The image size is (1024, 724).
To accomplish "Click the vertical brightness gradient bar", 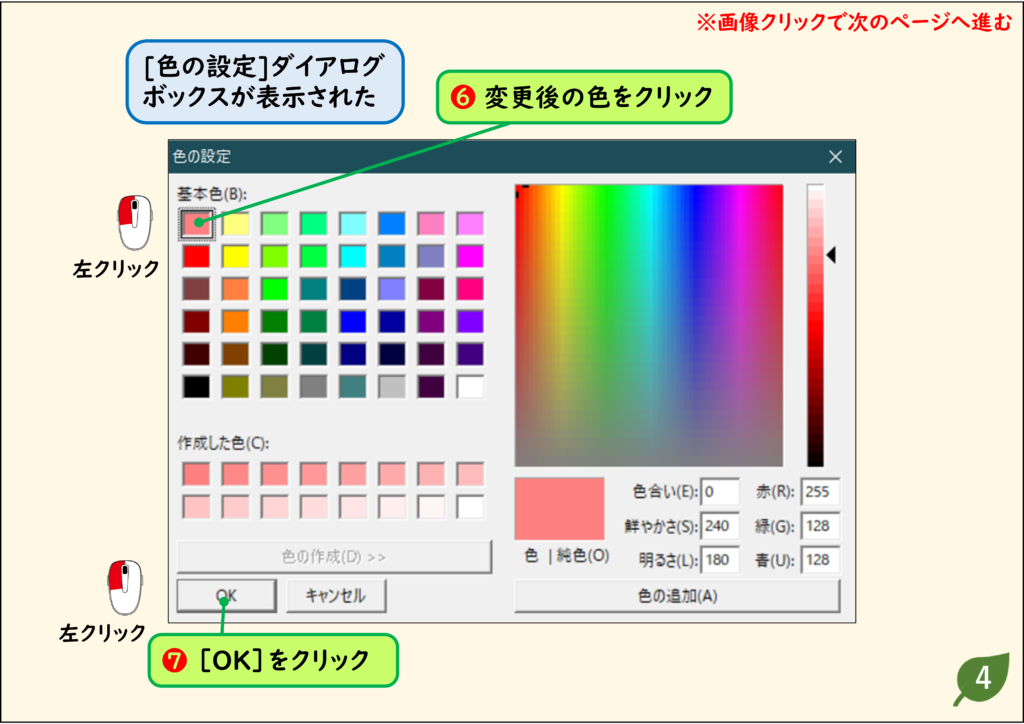I will coord(816,325).
